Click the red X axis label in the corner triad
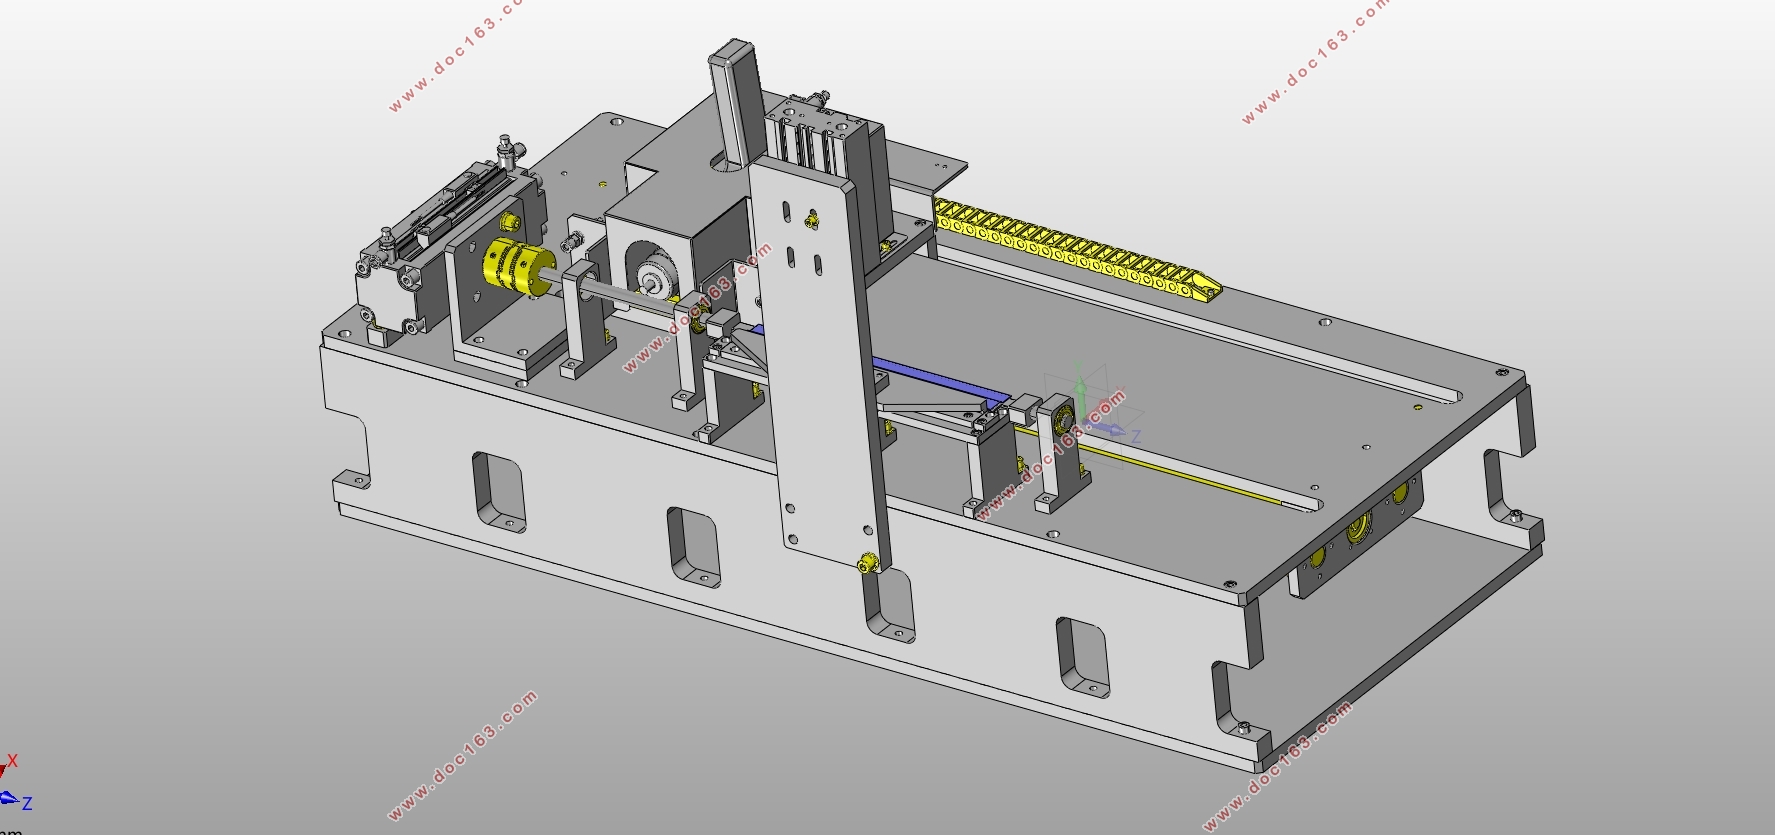The width and height of the screenshot is (1775, 835). [x=13, y=761]
